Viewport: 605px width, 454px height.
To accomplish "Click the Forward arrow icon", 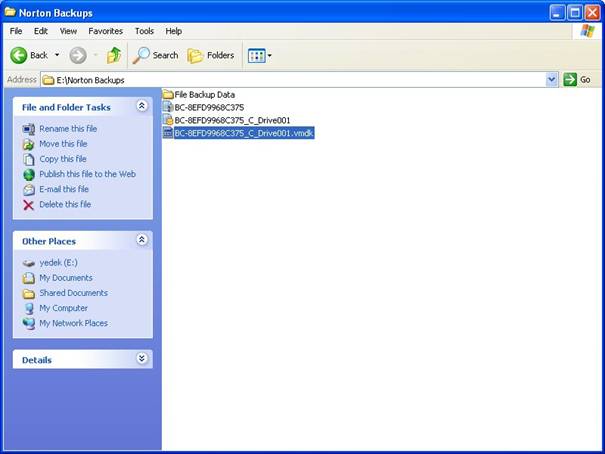I will point(78,56).
